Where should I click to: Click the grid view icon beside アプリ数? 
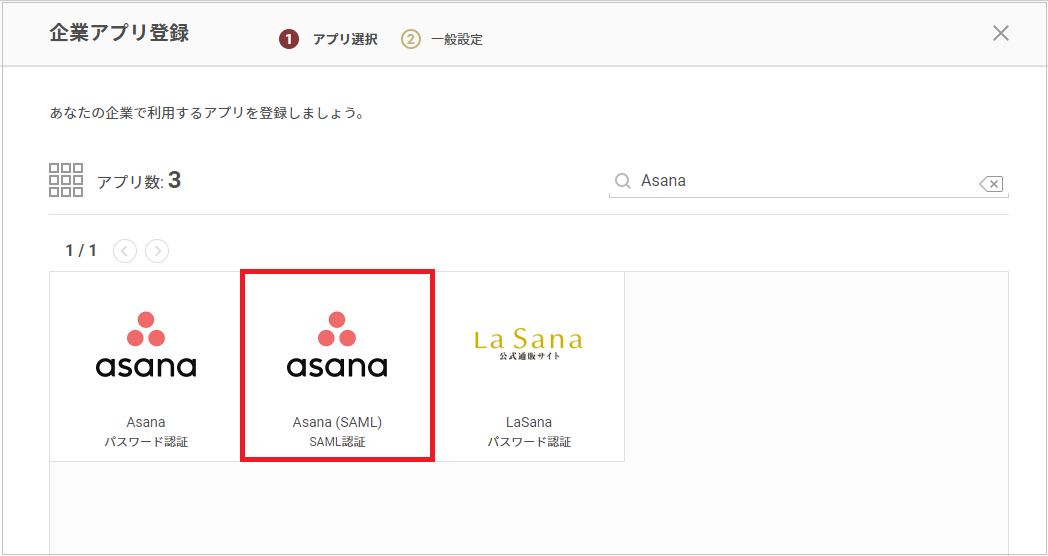pos(66,180)
